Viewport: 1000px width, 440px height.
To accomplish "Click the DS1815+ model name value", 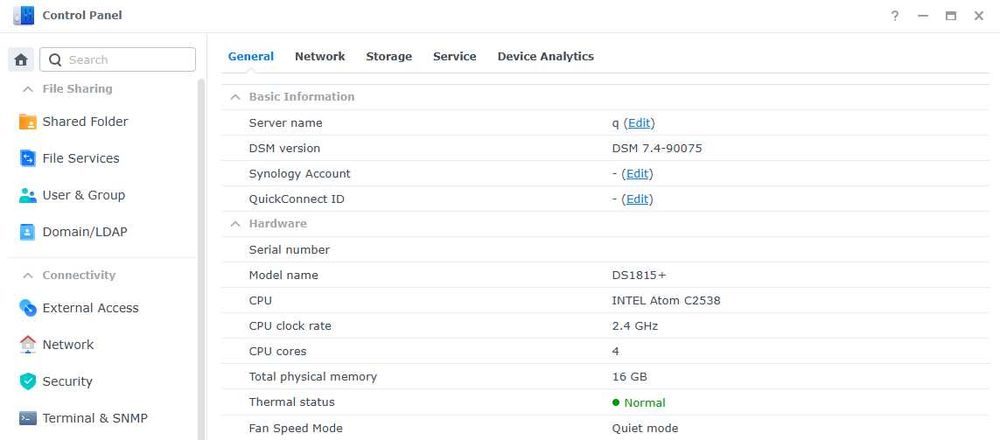I will coord(640,275).
